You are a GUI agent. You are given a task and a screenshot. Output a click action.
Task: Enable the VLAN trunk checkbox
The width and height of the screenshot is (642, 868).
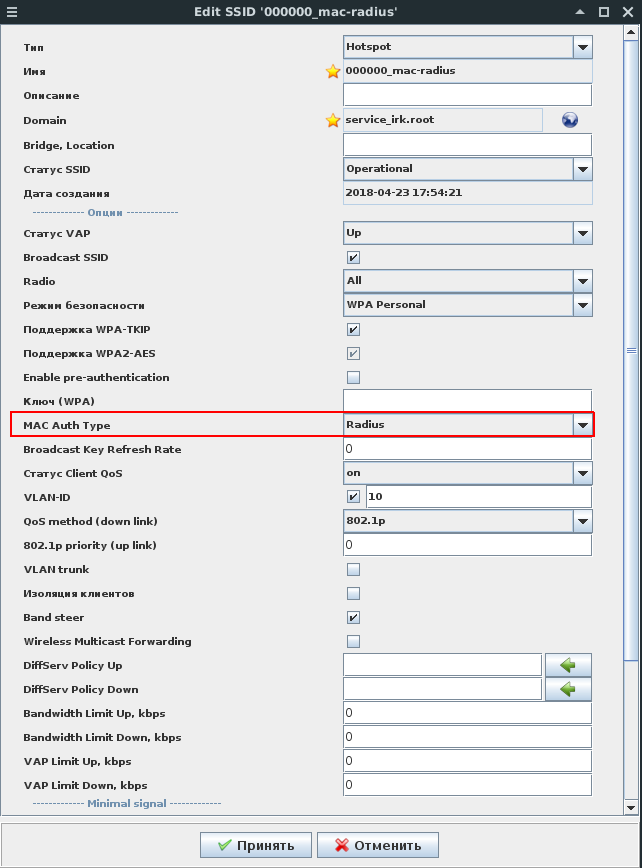(x=353, y=569)
